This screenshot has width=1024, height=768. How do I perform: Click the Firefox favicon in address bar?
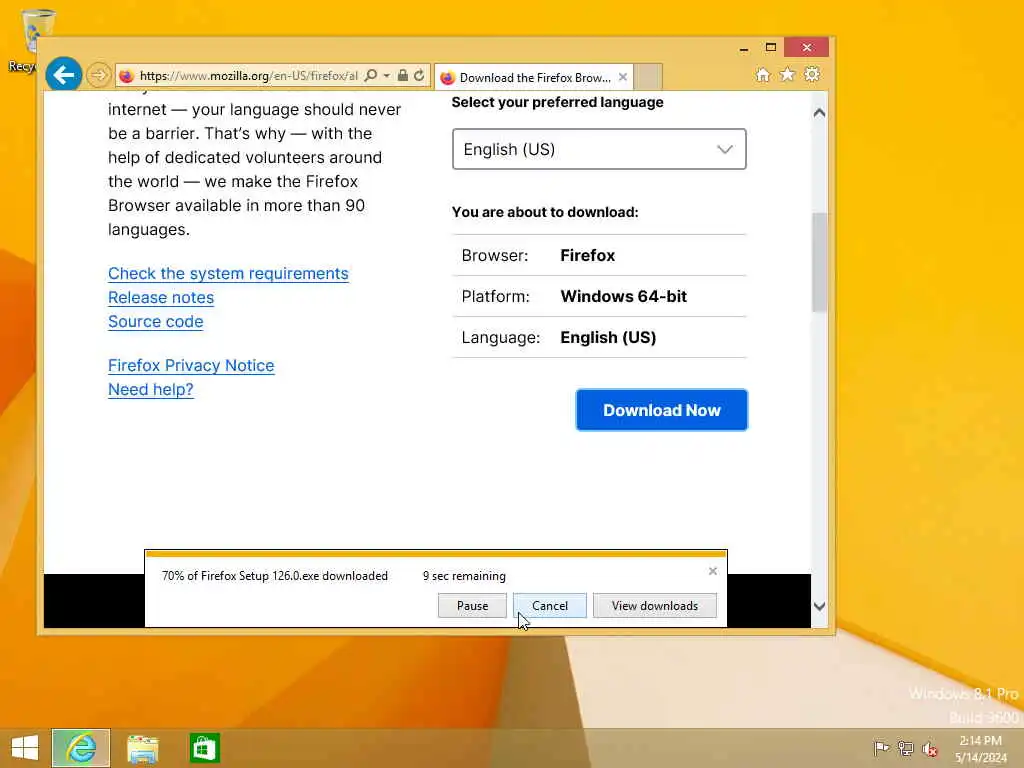pos(127,76)
